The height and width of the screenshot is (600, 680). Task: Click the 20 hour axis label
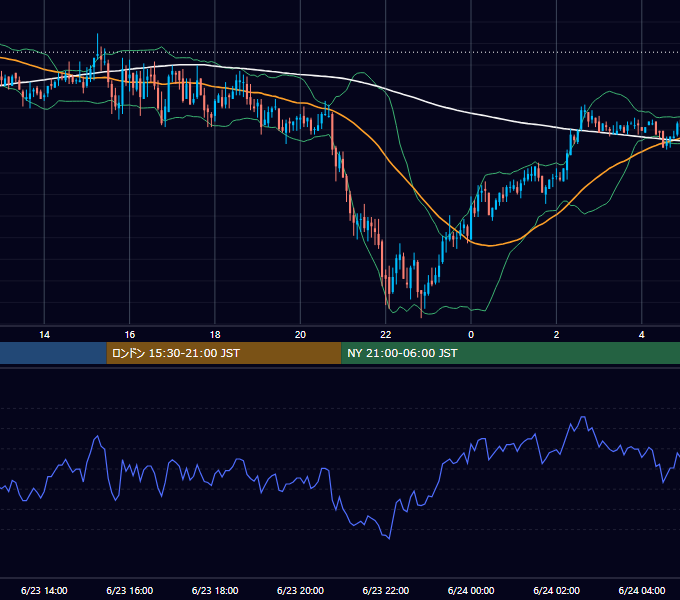pos(301,335)
